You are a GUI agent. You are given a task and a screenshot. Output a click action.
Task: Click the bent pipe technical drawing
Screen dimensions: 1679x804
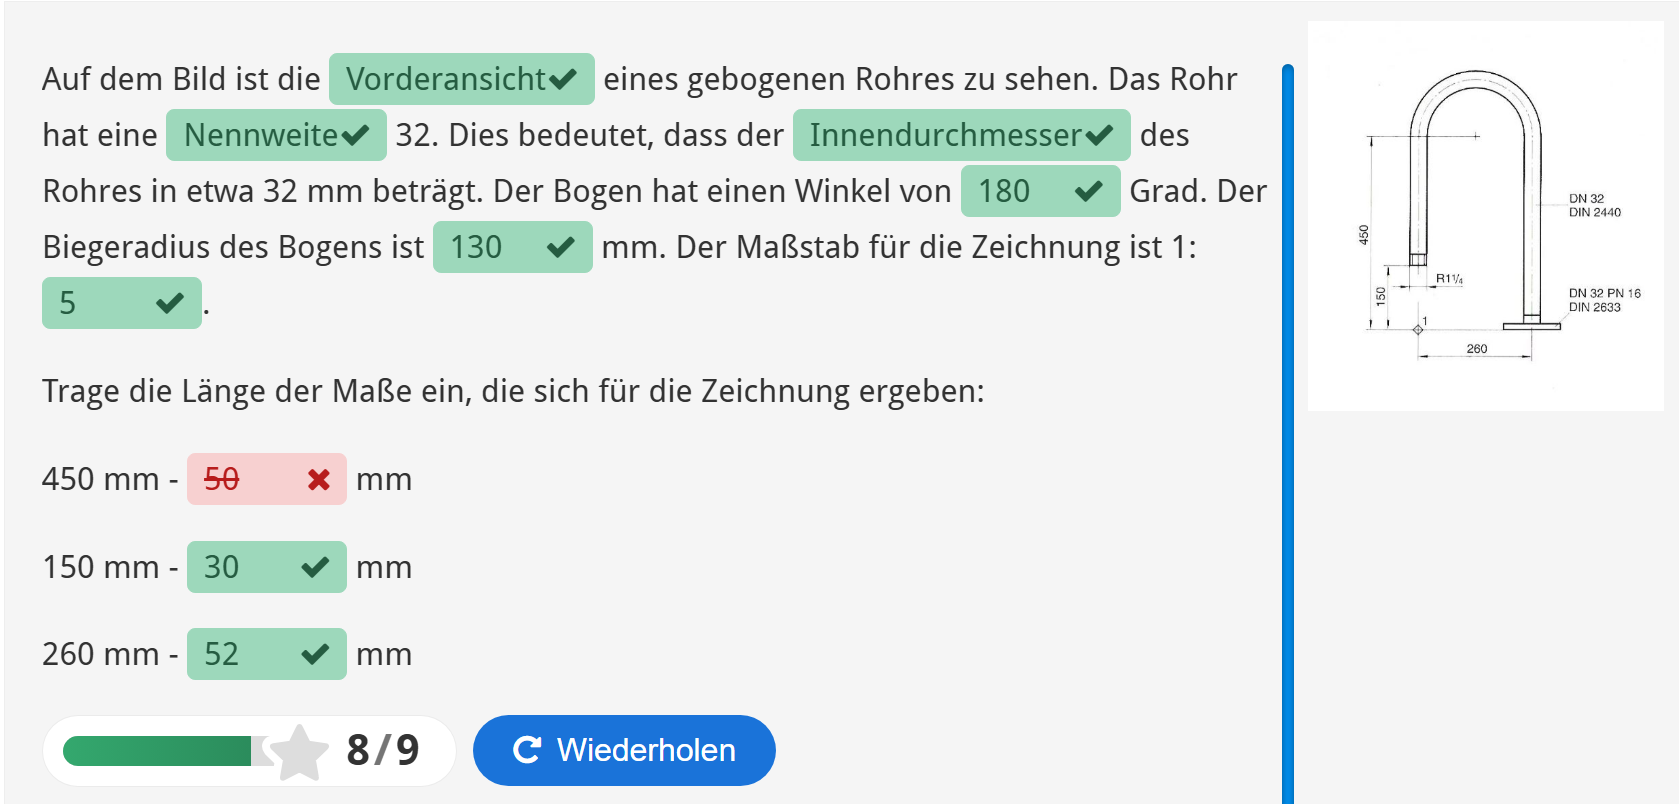pos(1485,216)
